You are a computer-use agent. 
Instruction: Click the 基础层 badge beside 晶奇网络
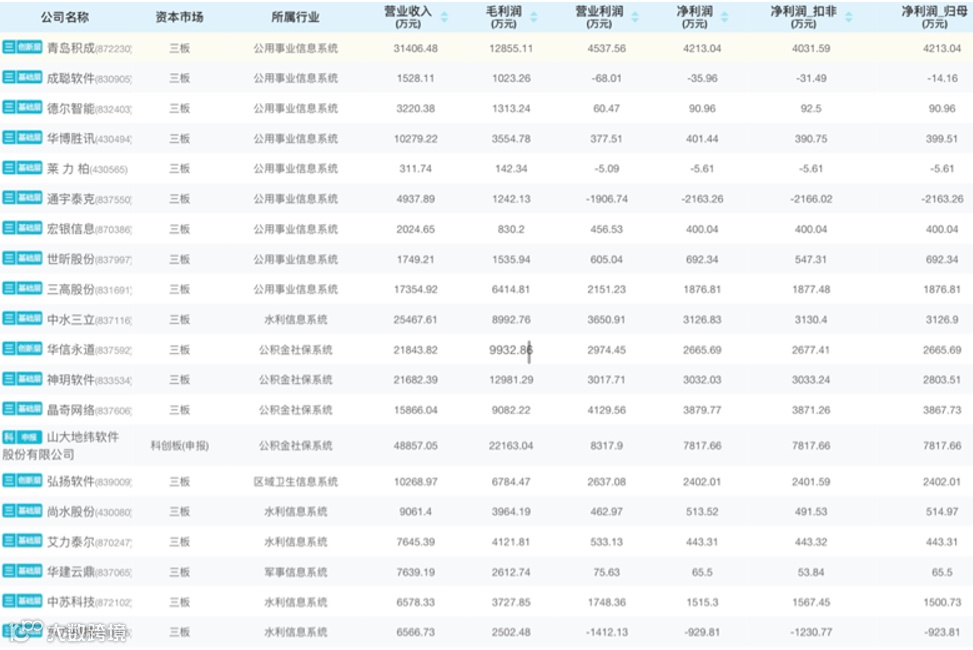(x=29, y=409)
